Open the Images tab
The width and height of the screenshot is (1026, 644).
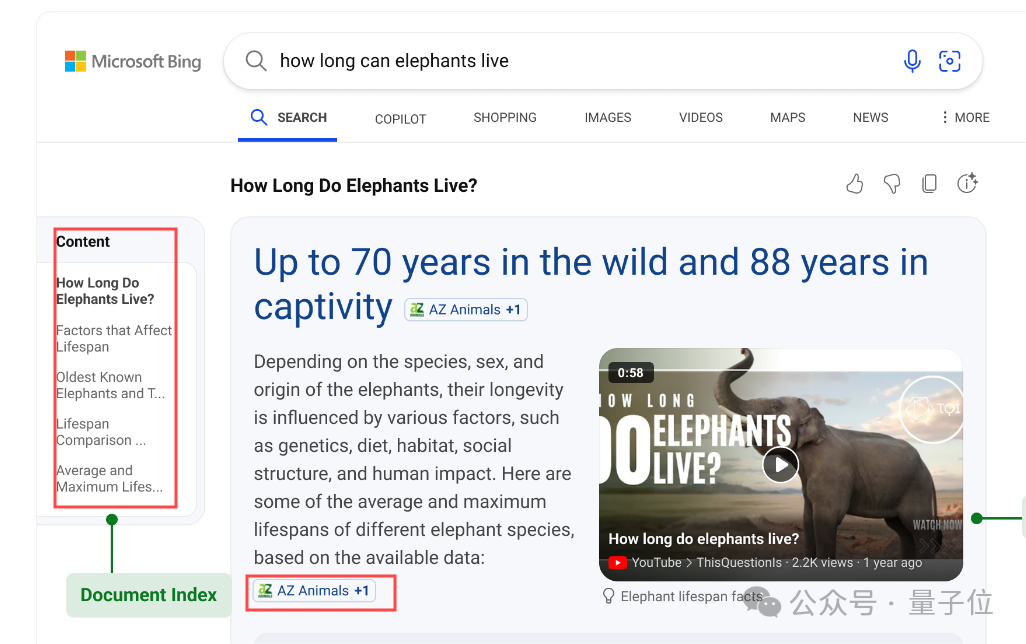608,118
